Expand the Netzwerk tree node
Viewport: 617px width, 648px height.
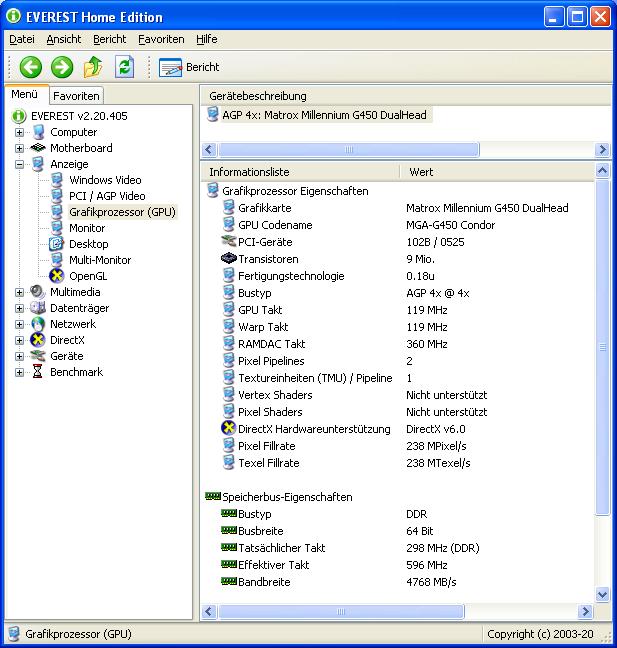(x=19, y=324)
